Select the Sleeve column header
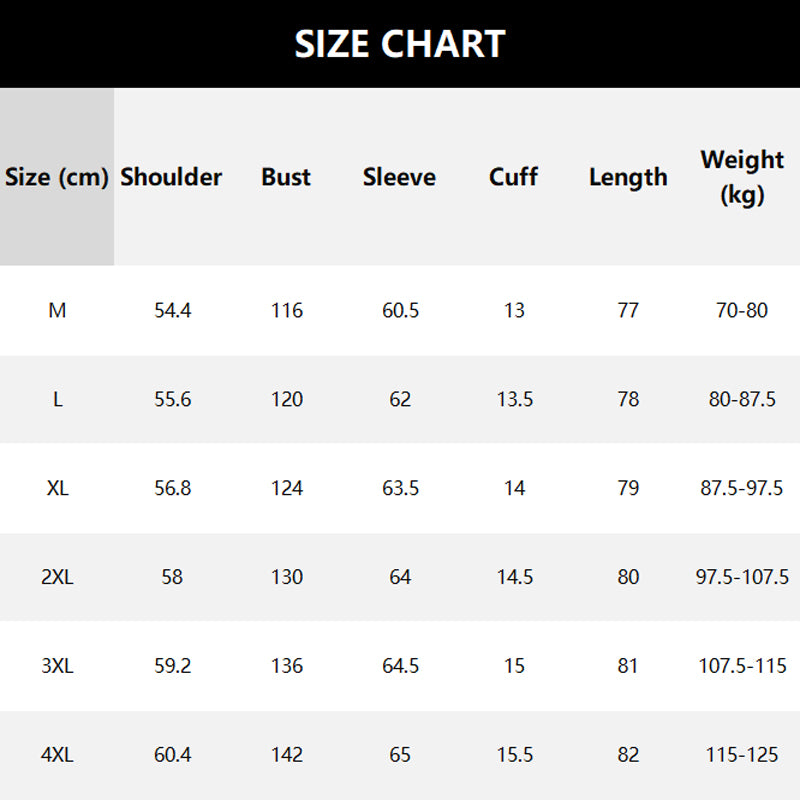 coord(400,177)
